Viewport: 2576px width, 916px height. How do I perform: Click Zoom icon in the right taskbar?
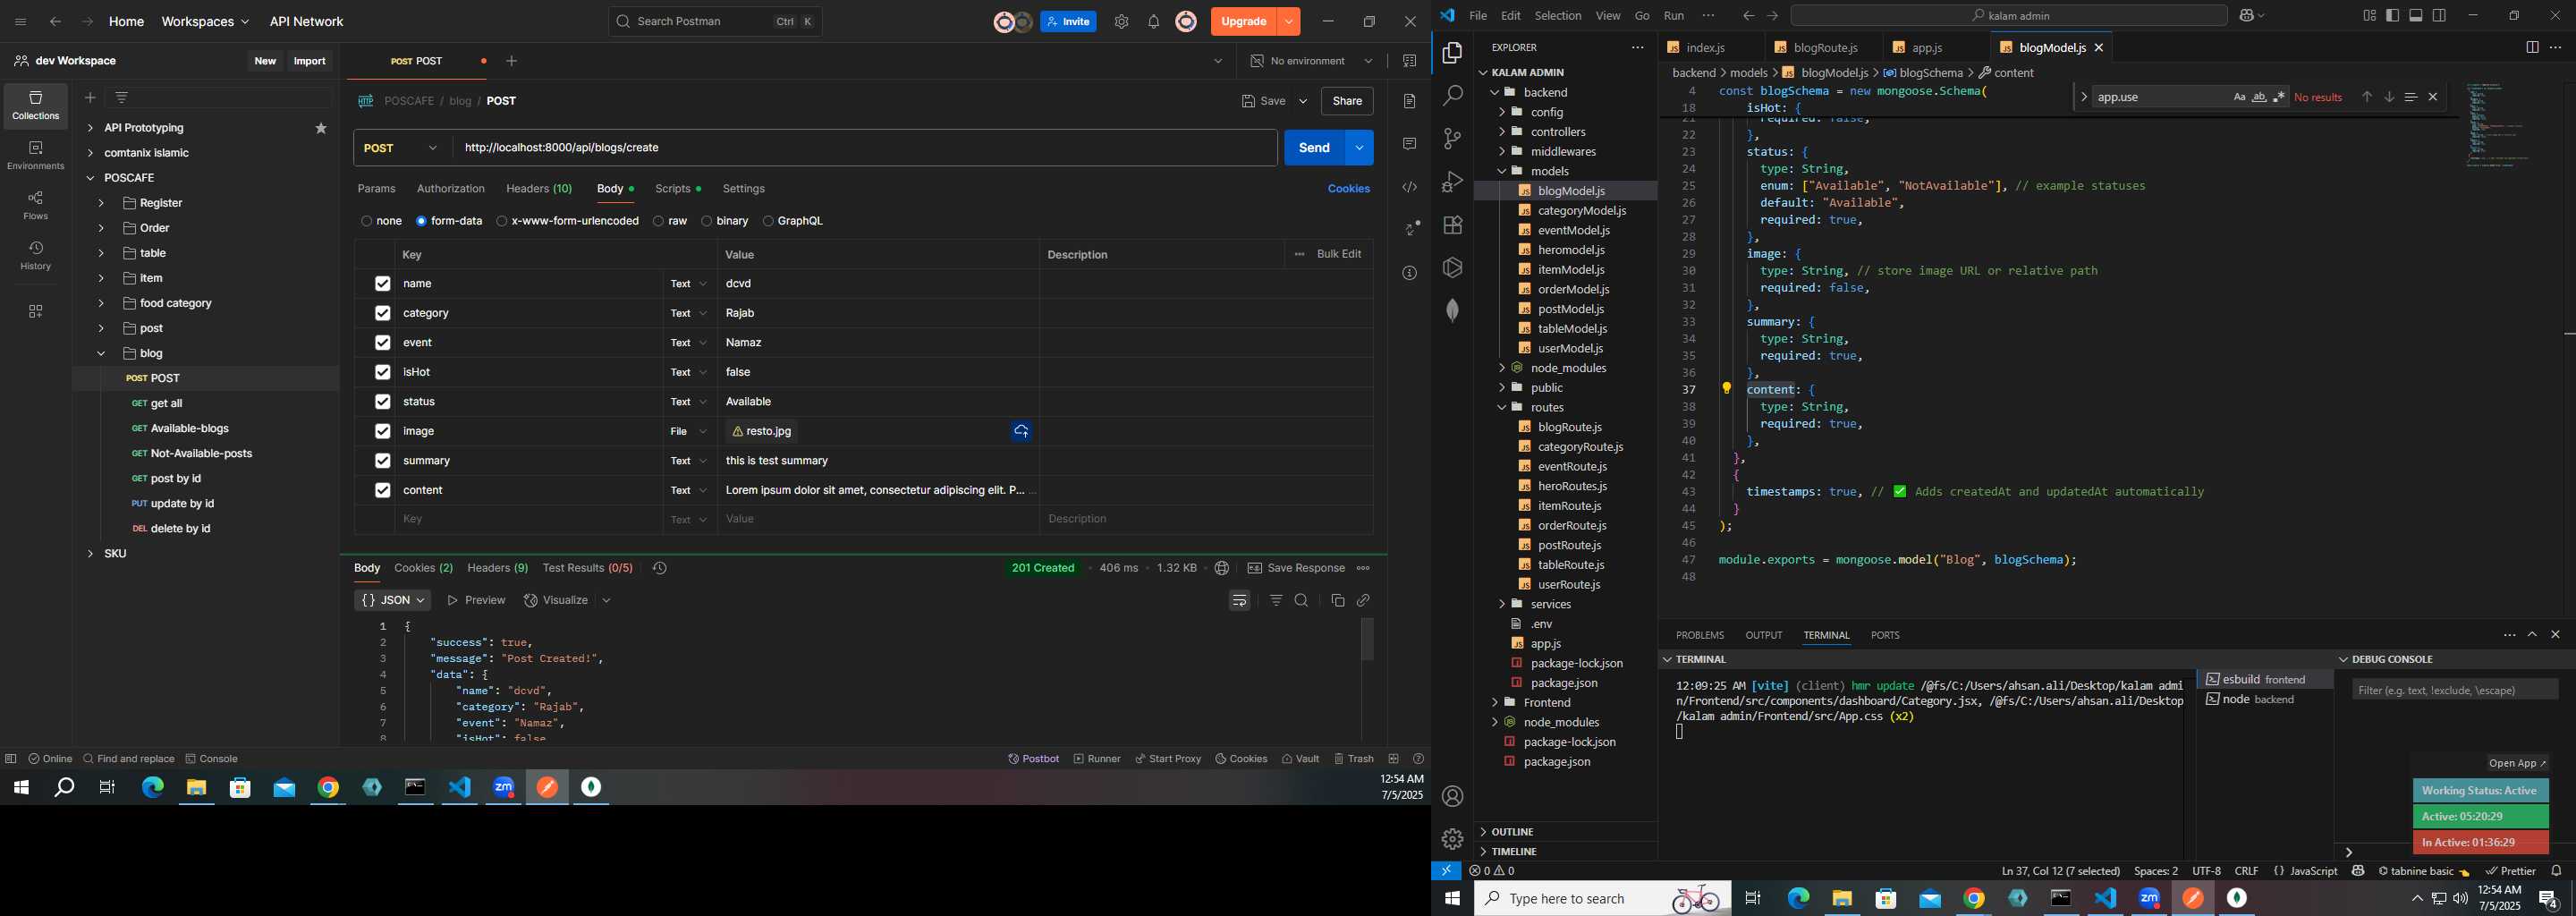coord(2149,899)
